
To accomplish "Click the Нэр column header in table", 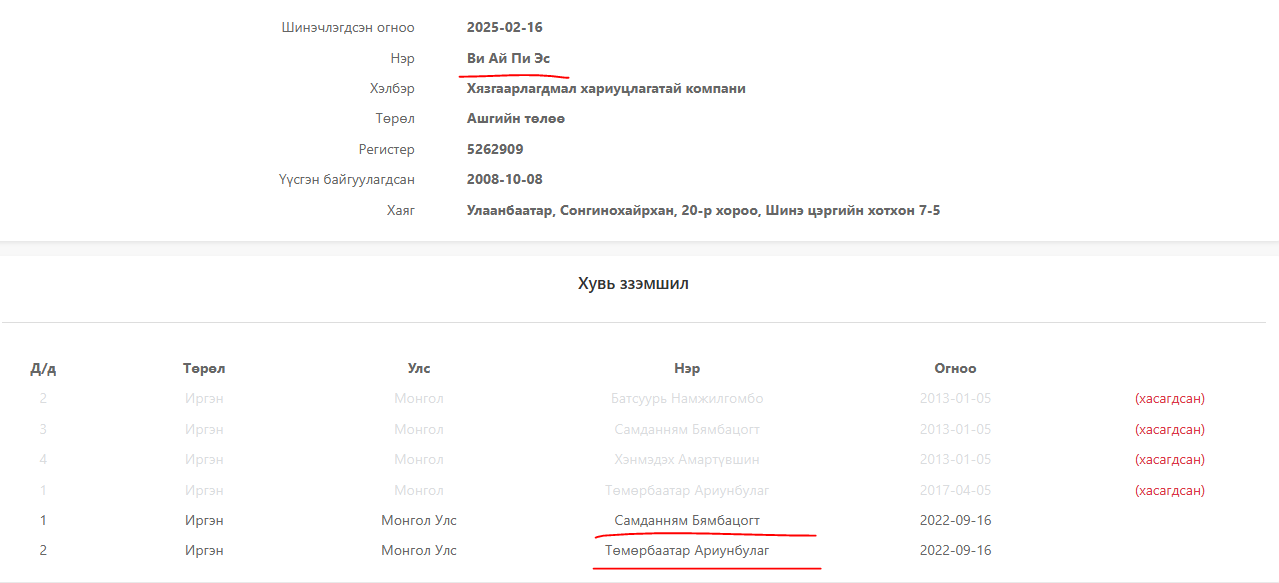I will point(687,368).
